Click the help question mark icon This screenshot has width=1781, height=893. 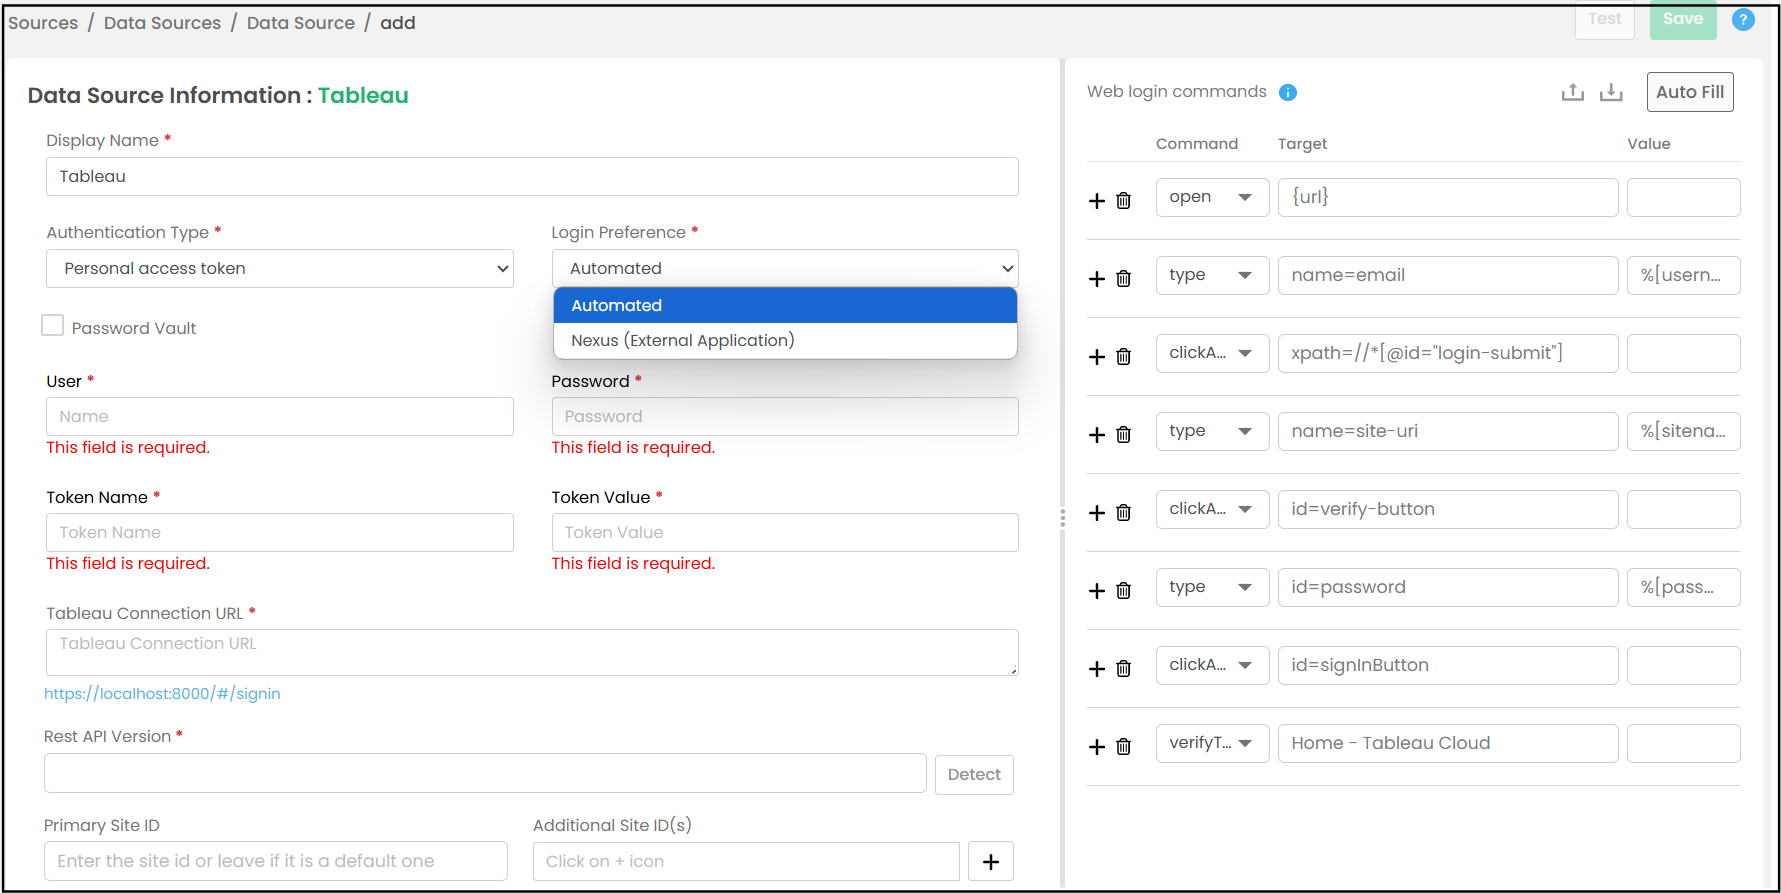pos(1743,20)
